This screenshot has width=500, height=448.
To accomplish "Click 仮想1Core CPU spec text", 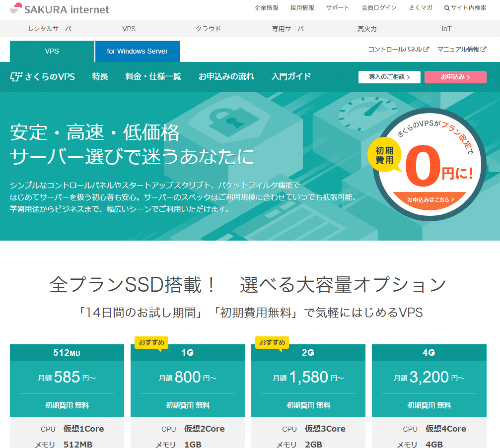I will coord(84,429).
